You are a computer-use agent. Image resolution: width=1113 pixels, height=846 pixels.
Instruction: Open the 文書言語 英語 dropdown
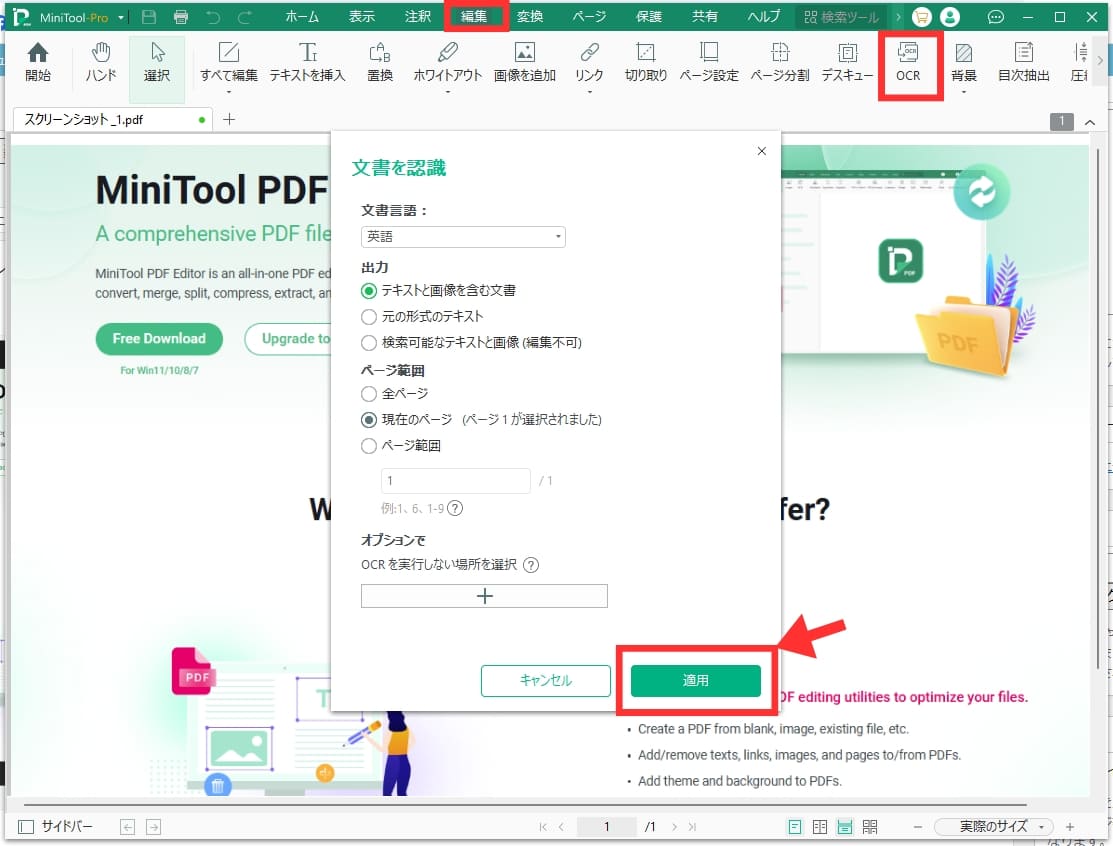point(463,236)
